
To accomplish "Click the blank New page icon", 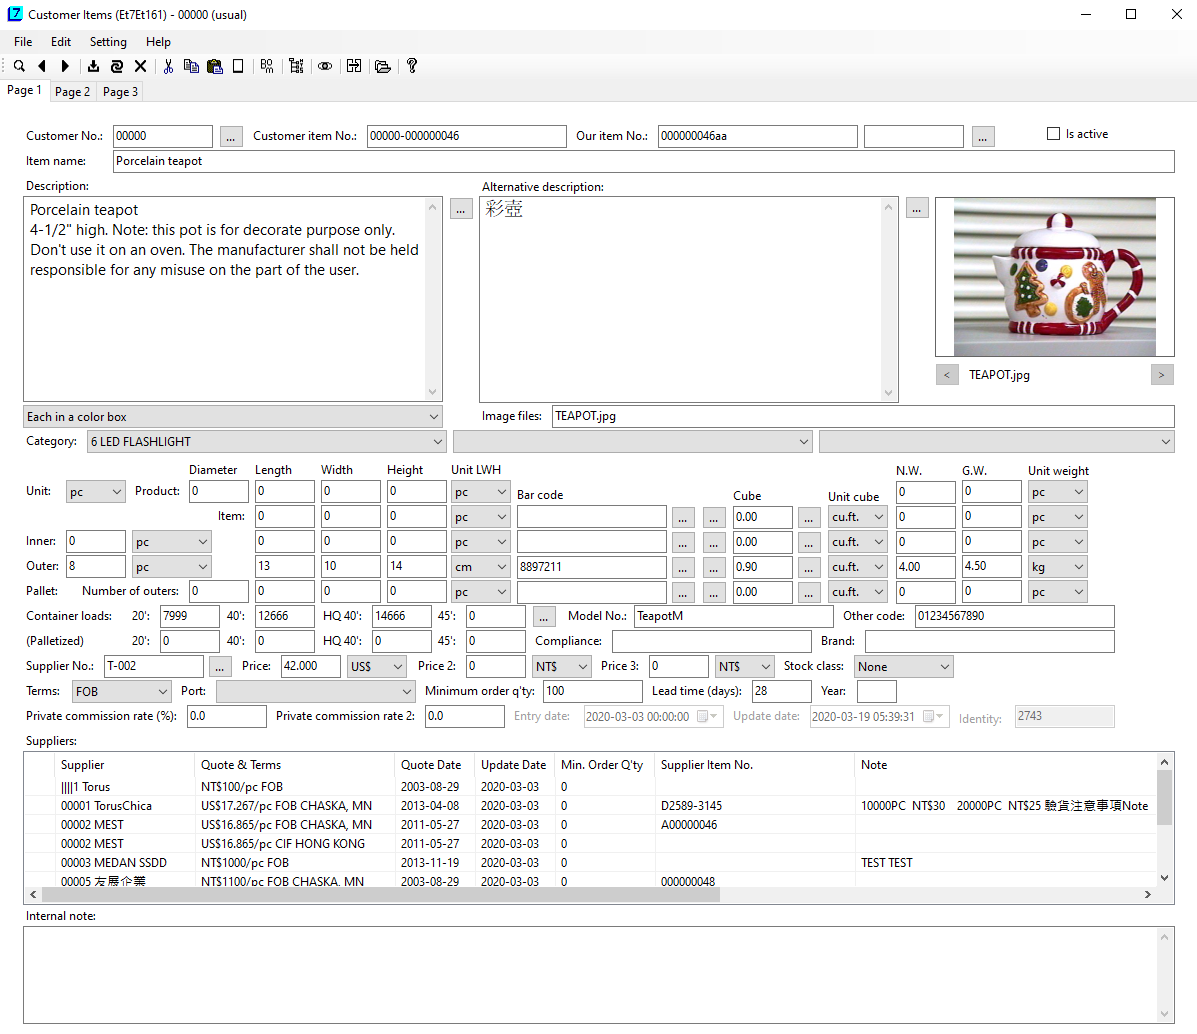I will coord(238,66).
